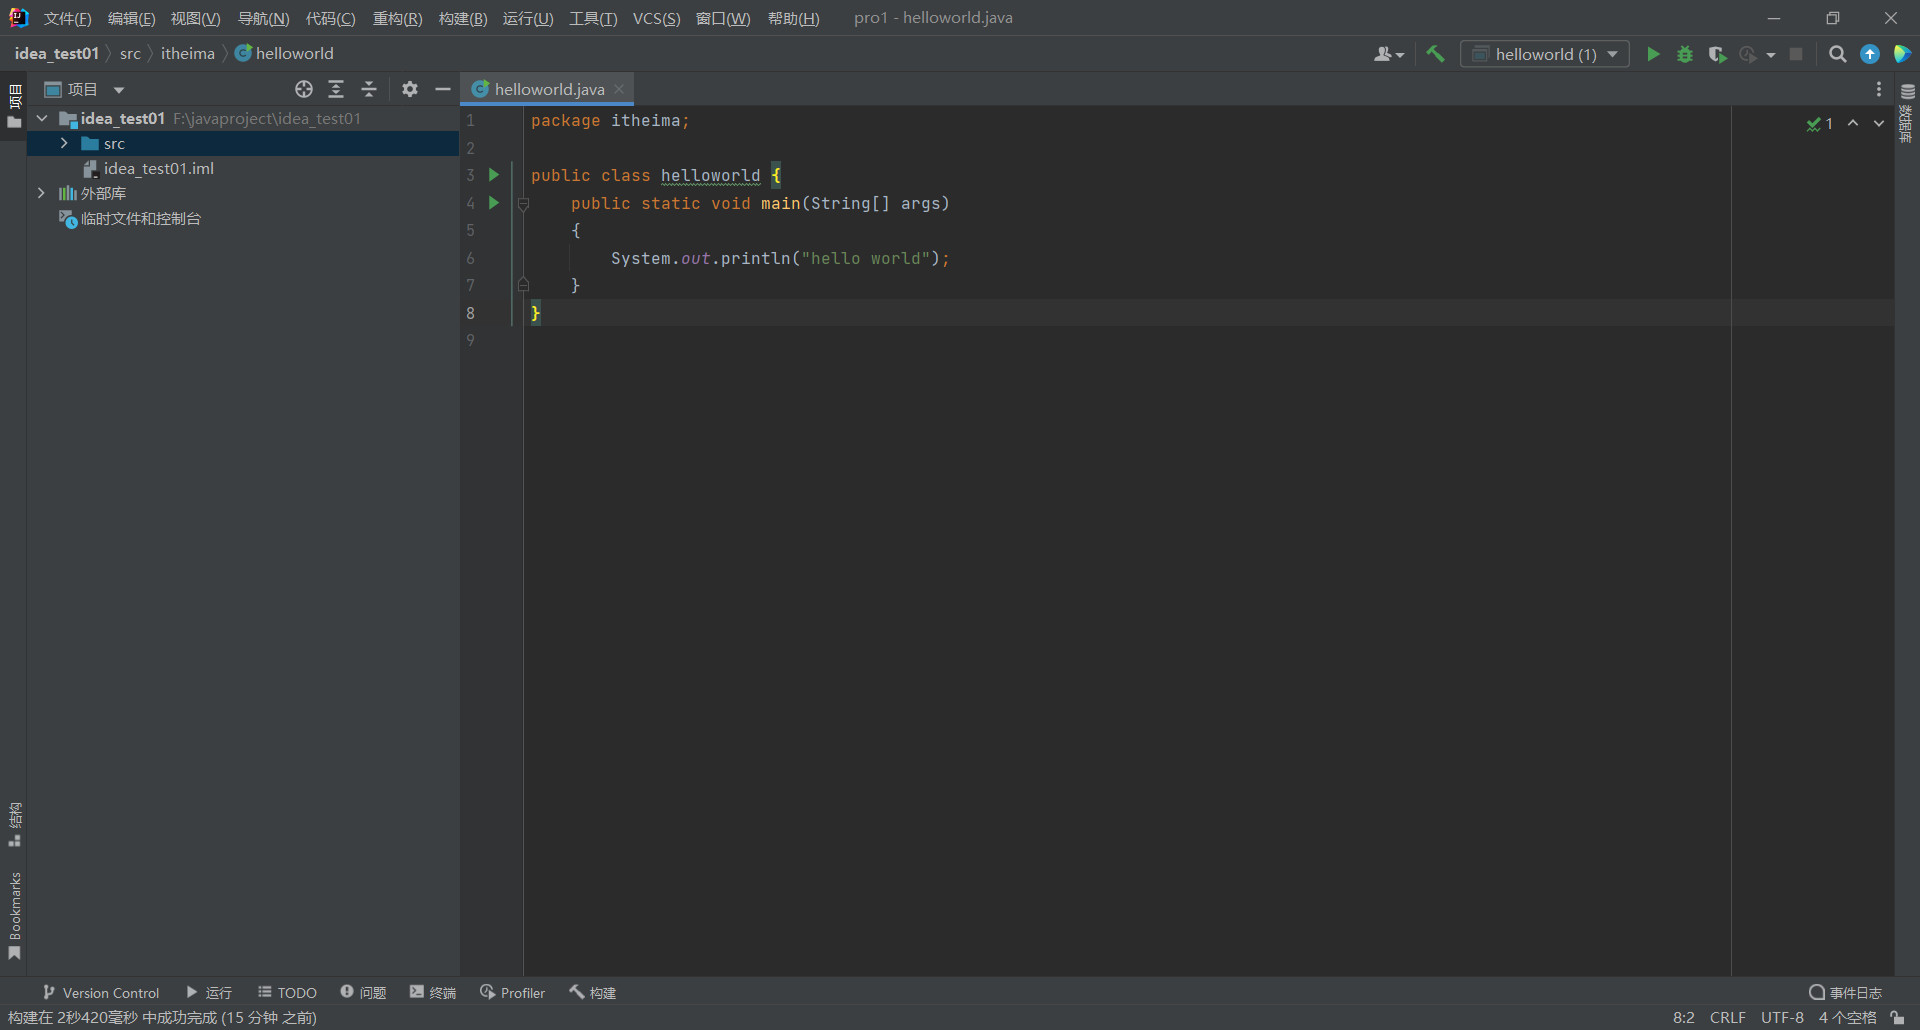
Task: Toggle the Project side panel button
Action: click(x=14, y=107)
